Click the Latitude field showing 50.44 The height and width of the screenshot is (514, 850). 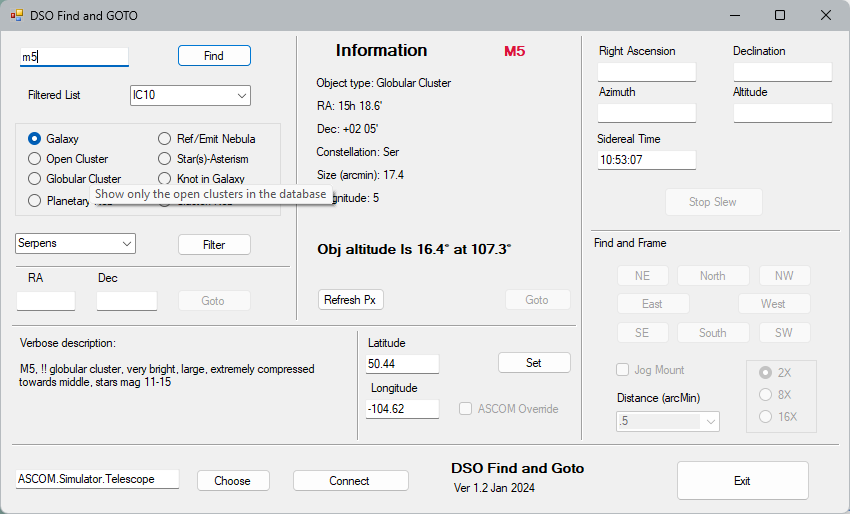click(x=402, y=364)
